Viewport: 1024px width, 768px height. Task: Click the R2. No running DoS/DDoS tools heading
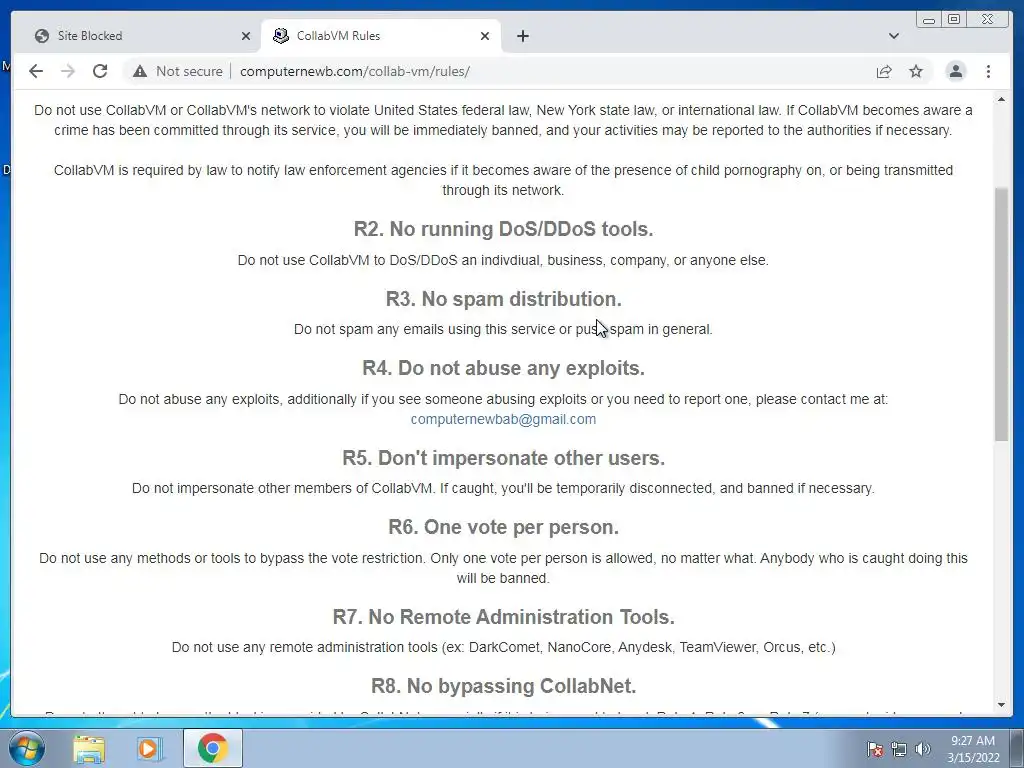503,229
